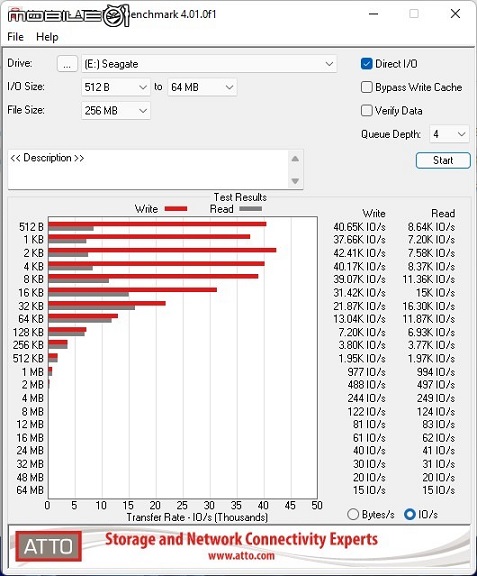Open the File Size 256 MB dropdown
Image resolution: width=477 pixels, height=576 pixels.
click(x=115, y=110)
